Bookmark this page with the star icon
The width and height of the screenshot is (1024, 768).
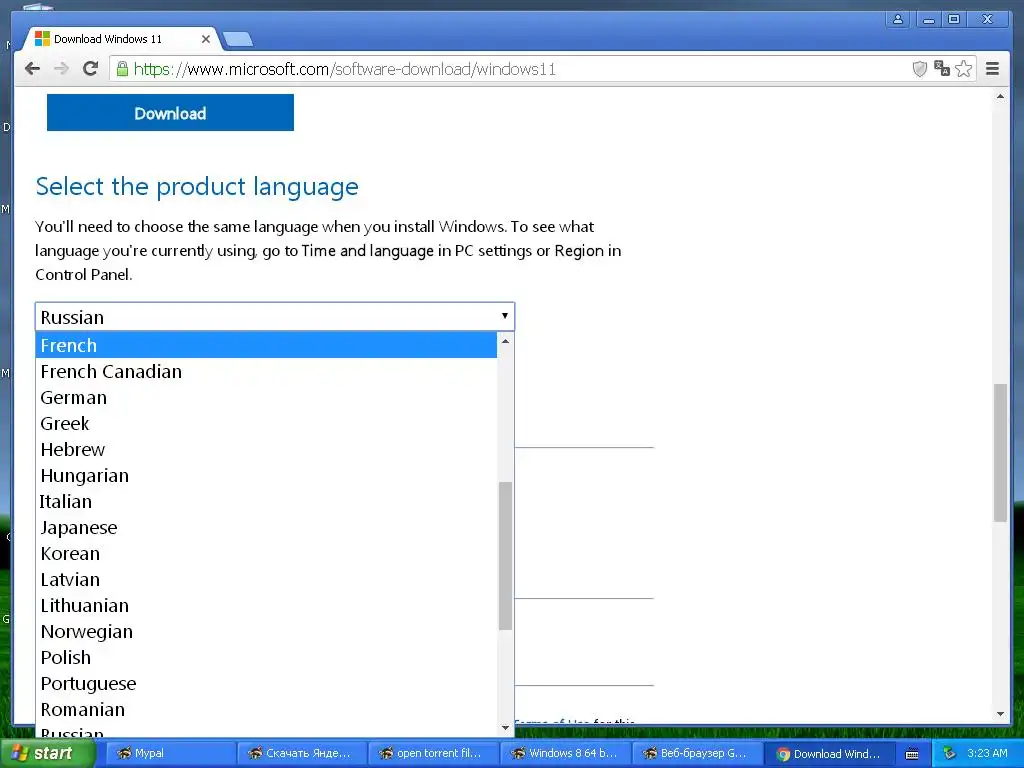tap(963, 69)
